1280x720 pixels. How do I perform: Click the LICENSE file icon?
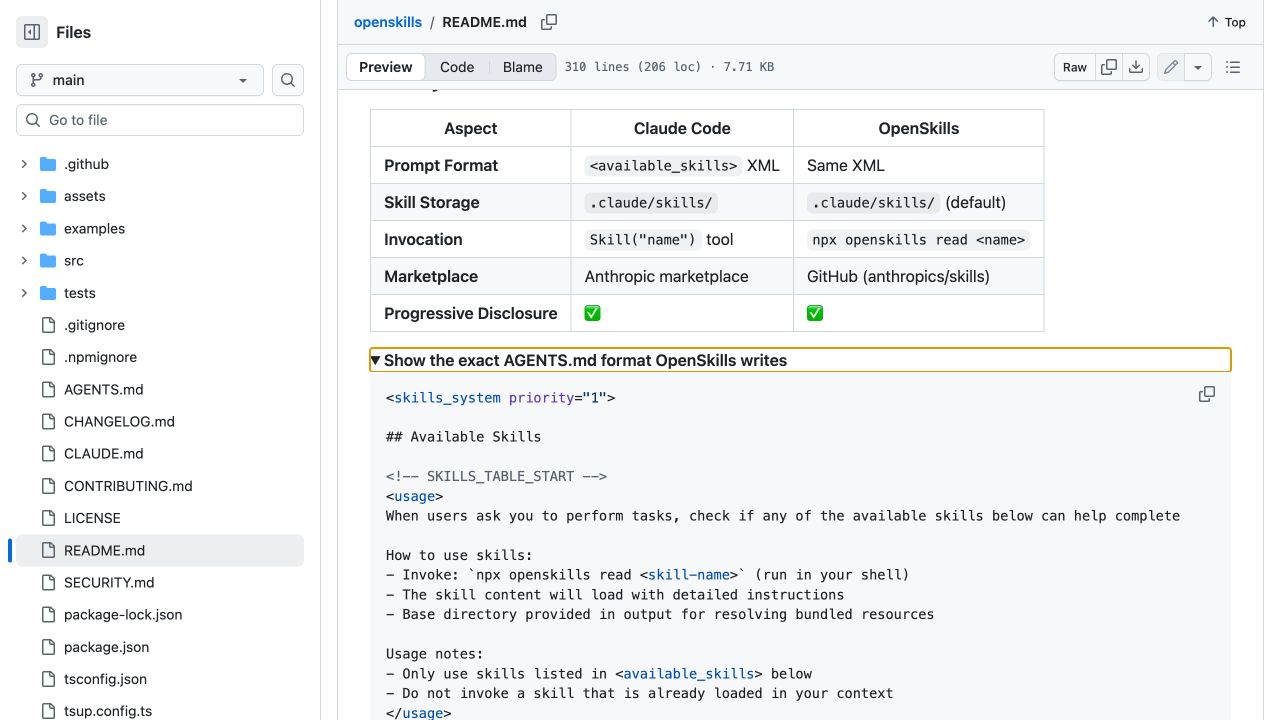click(x=48, y=518)
